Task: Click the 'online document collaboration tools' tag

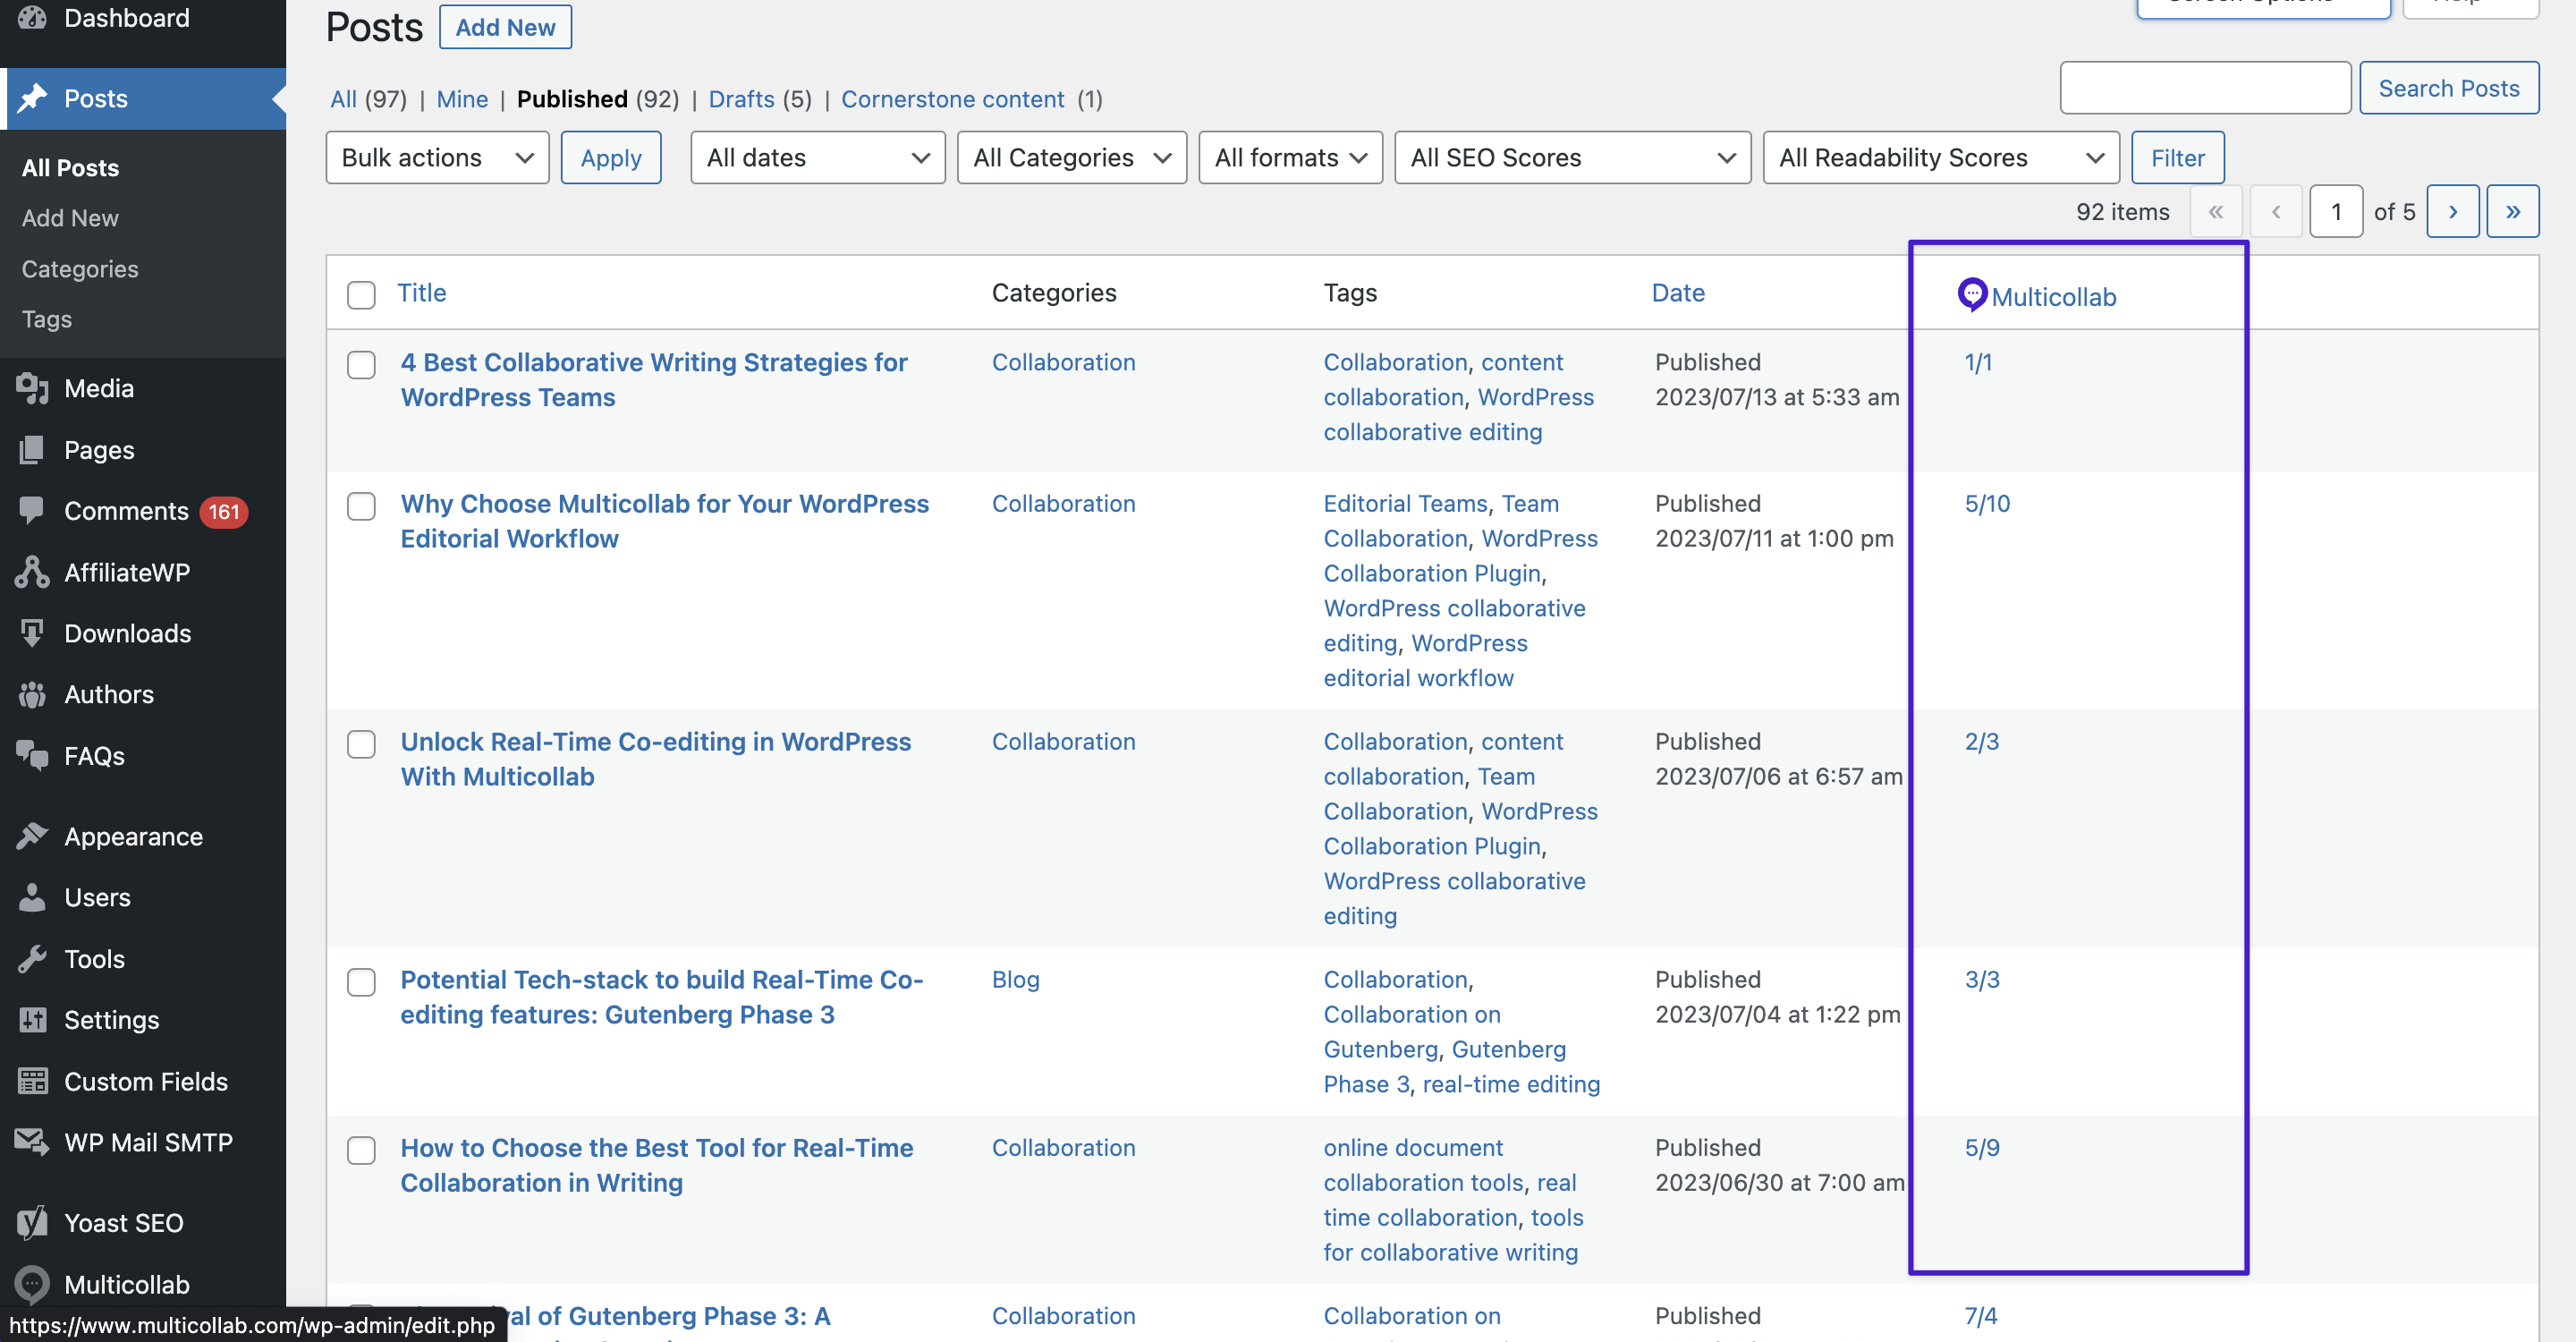Action: 1425,1165
